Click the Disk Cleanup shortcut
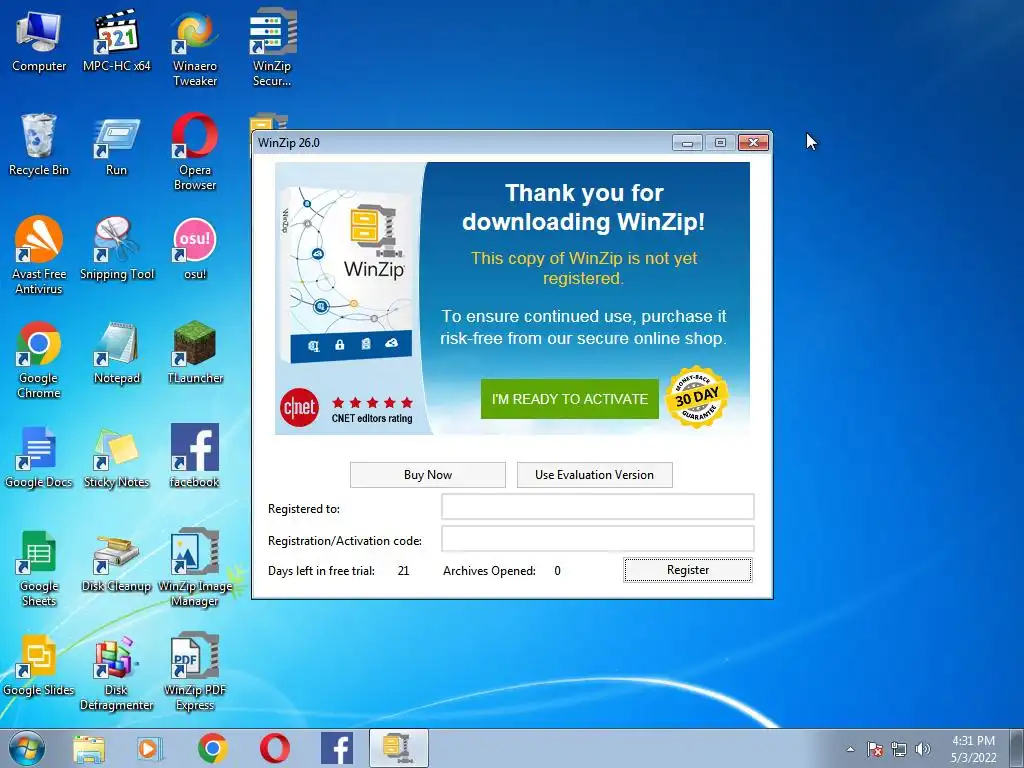 pyautogui.click(x=116, y=563)
